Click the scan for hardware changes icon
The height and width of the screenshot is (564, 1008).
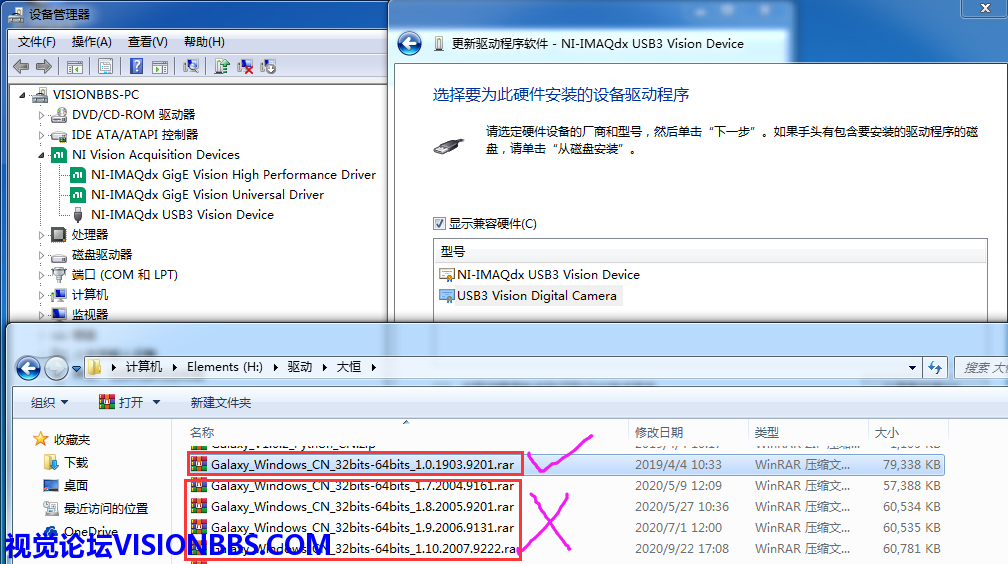[190, 67]
